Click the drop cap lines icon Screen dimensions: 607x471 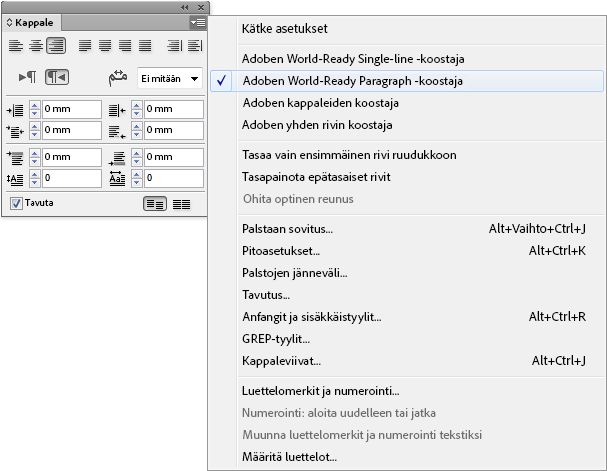click(x=15, y=179)
